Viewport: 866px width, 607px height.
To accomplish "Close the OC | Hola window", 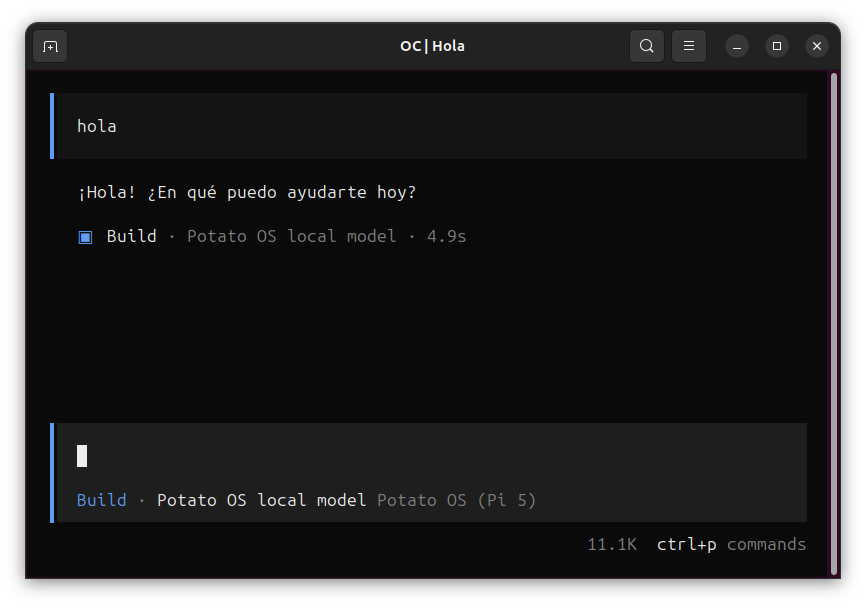I will coord(817,46).
